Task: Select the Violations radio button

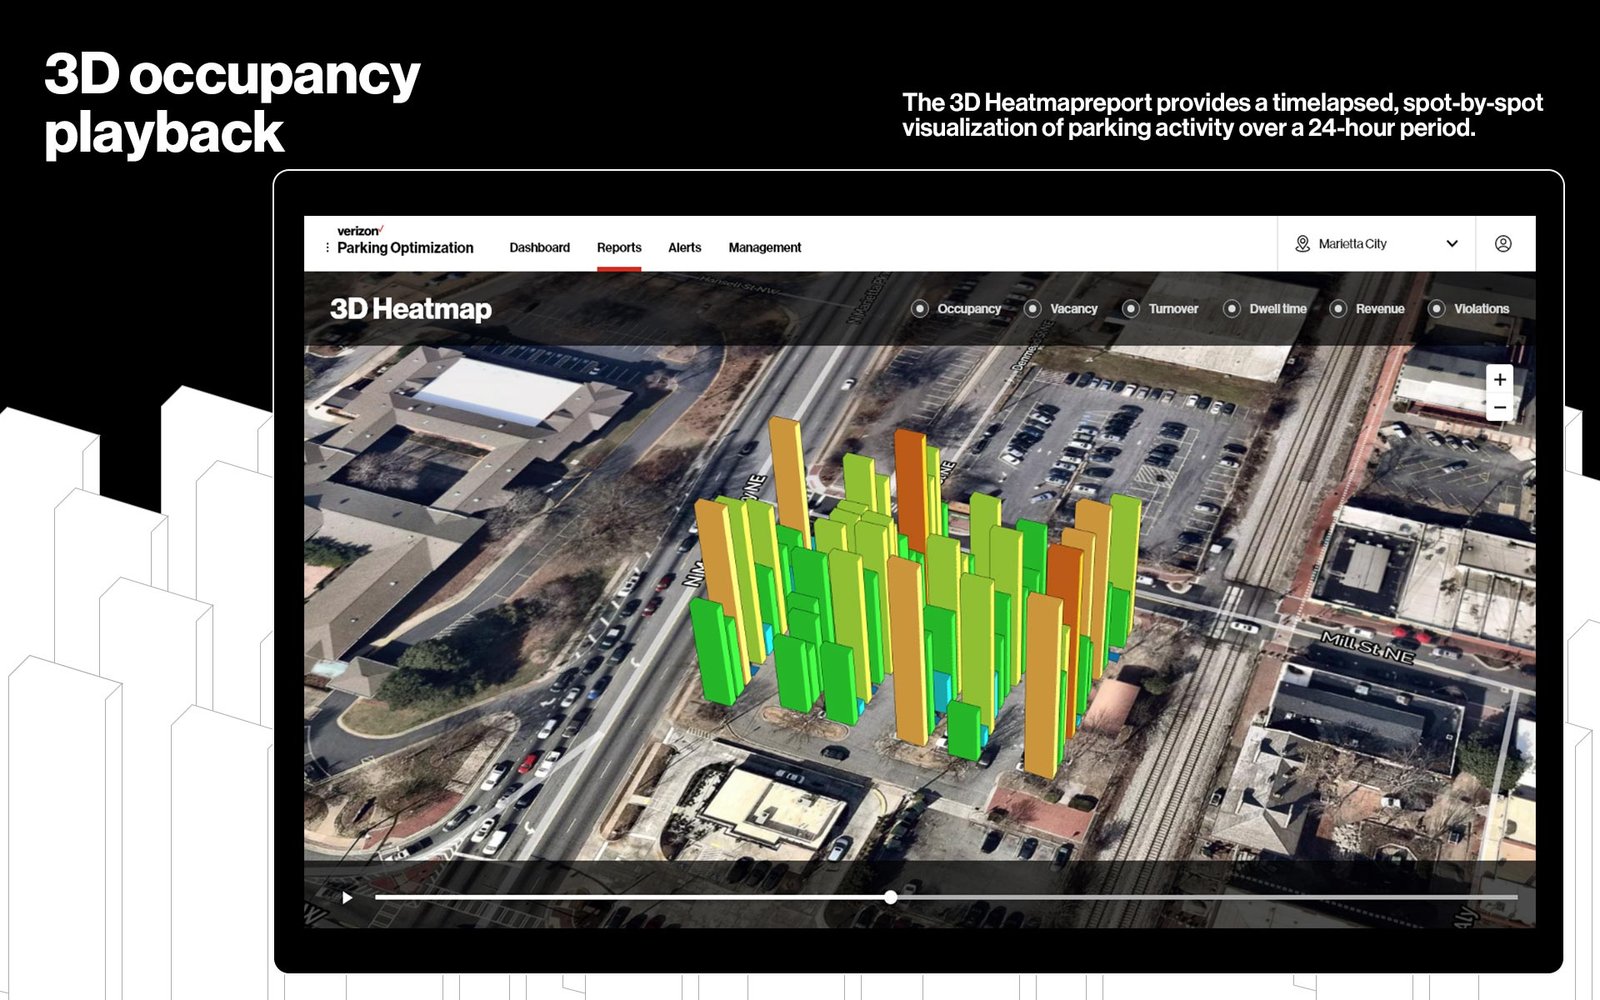Action: pyautogui.click(x=1437, y=309)
